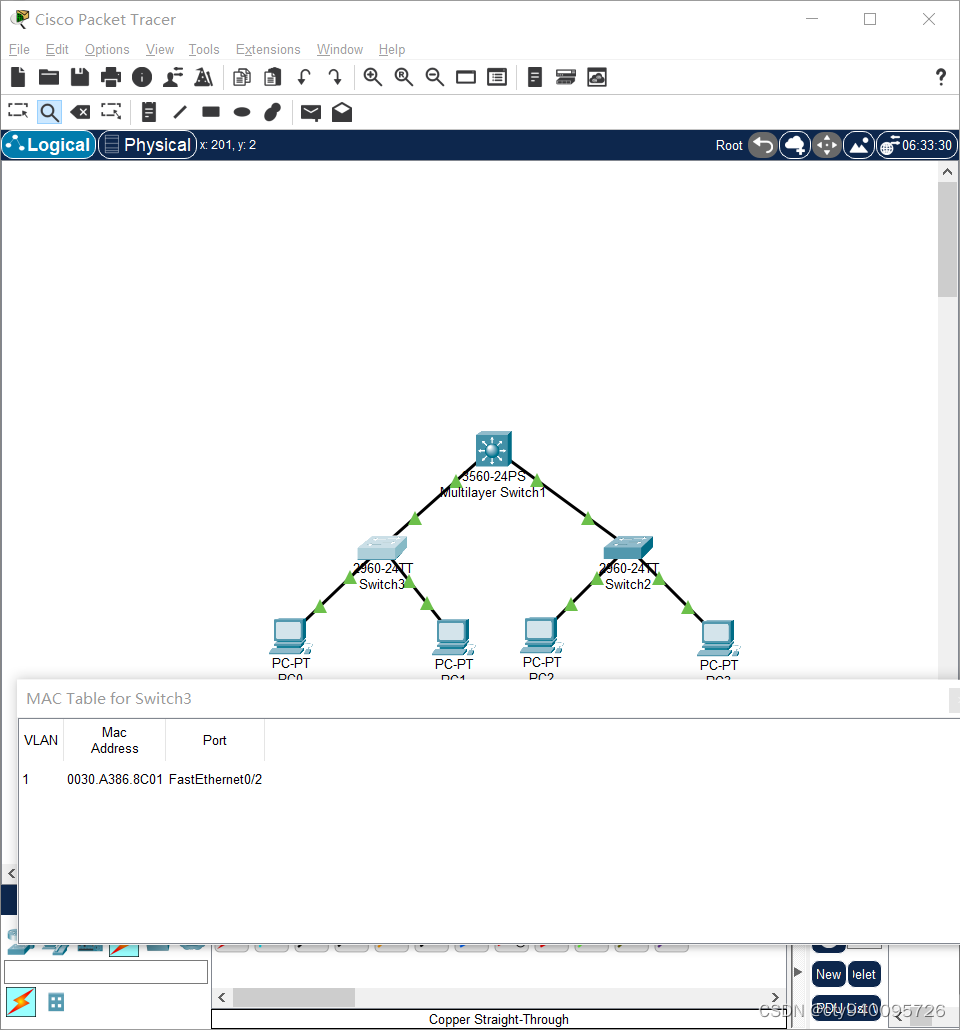The width and height of the screenshot is (960, 1030).
Task: Open the environment time 06:33:30 button
Action: click(x=917, y=145)
